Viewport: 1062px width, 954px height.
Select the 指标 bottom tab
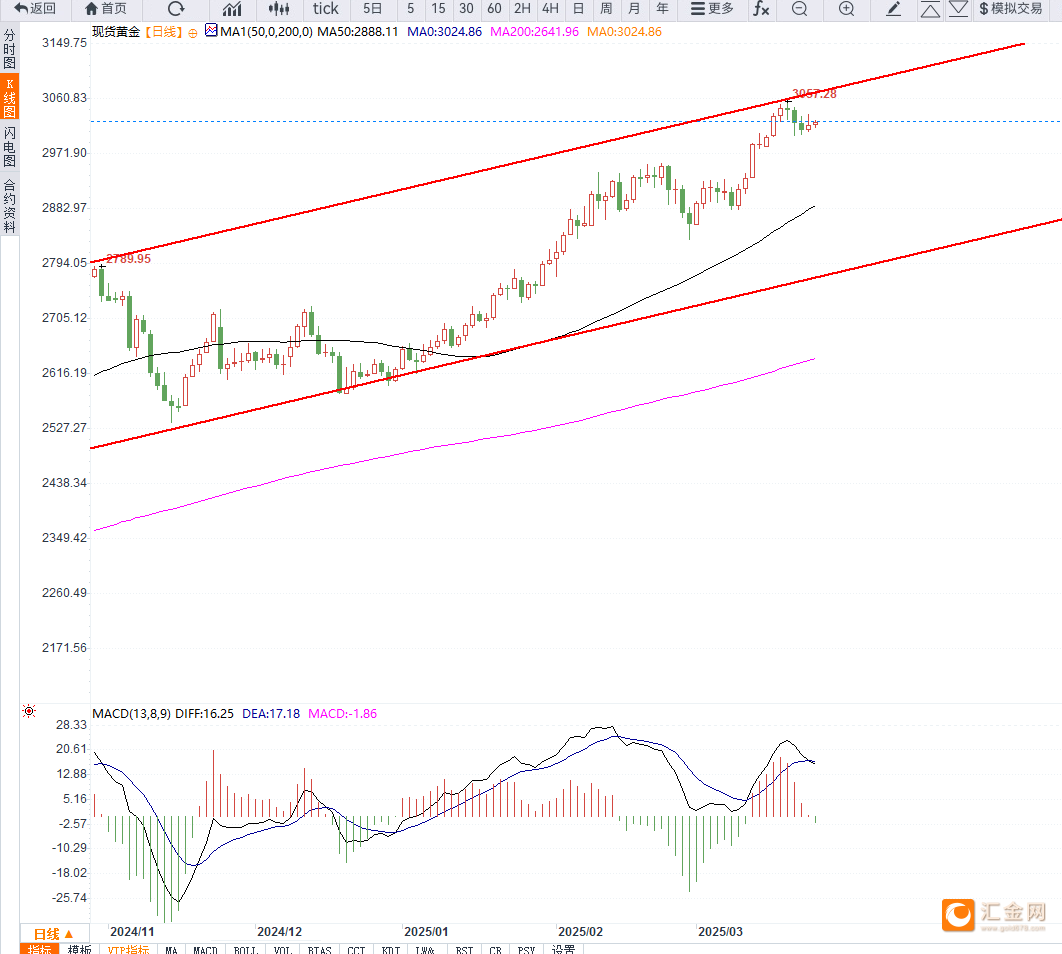point(39,949)
